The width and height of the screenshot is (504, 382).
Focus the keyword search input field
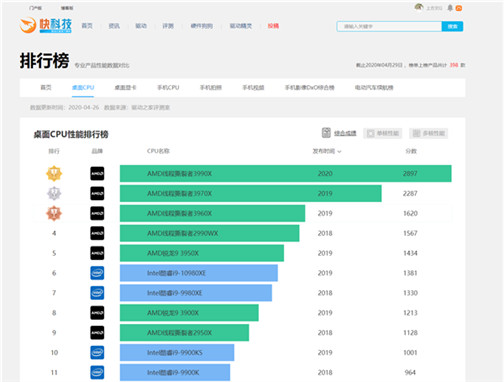pos(389,26)
